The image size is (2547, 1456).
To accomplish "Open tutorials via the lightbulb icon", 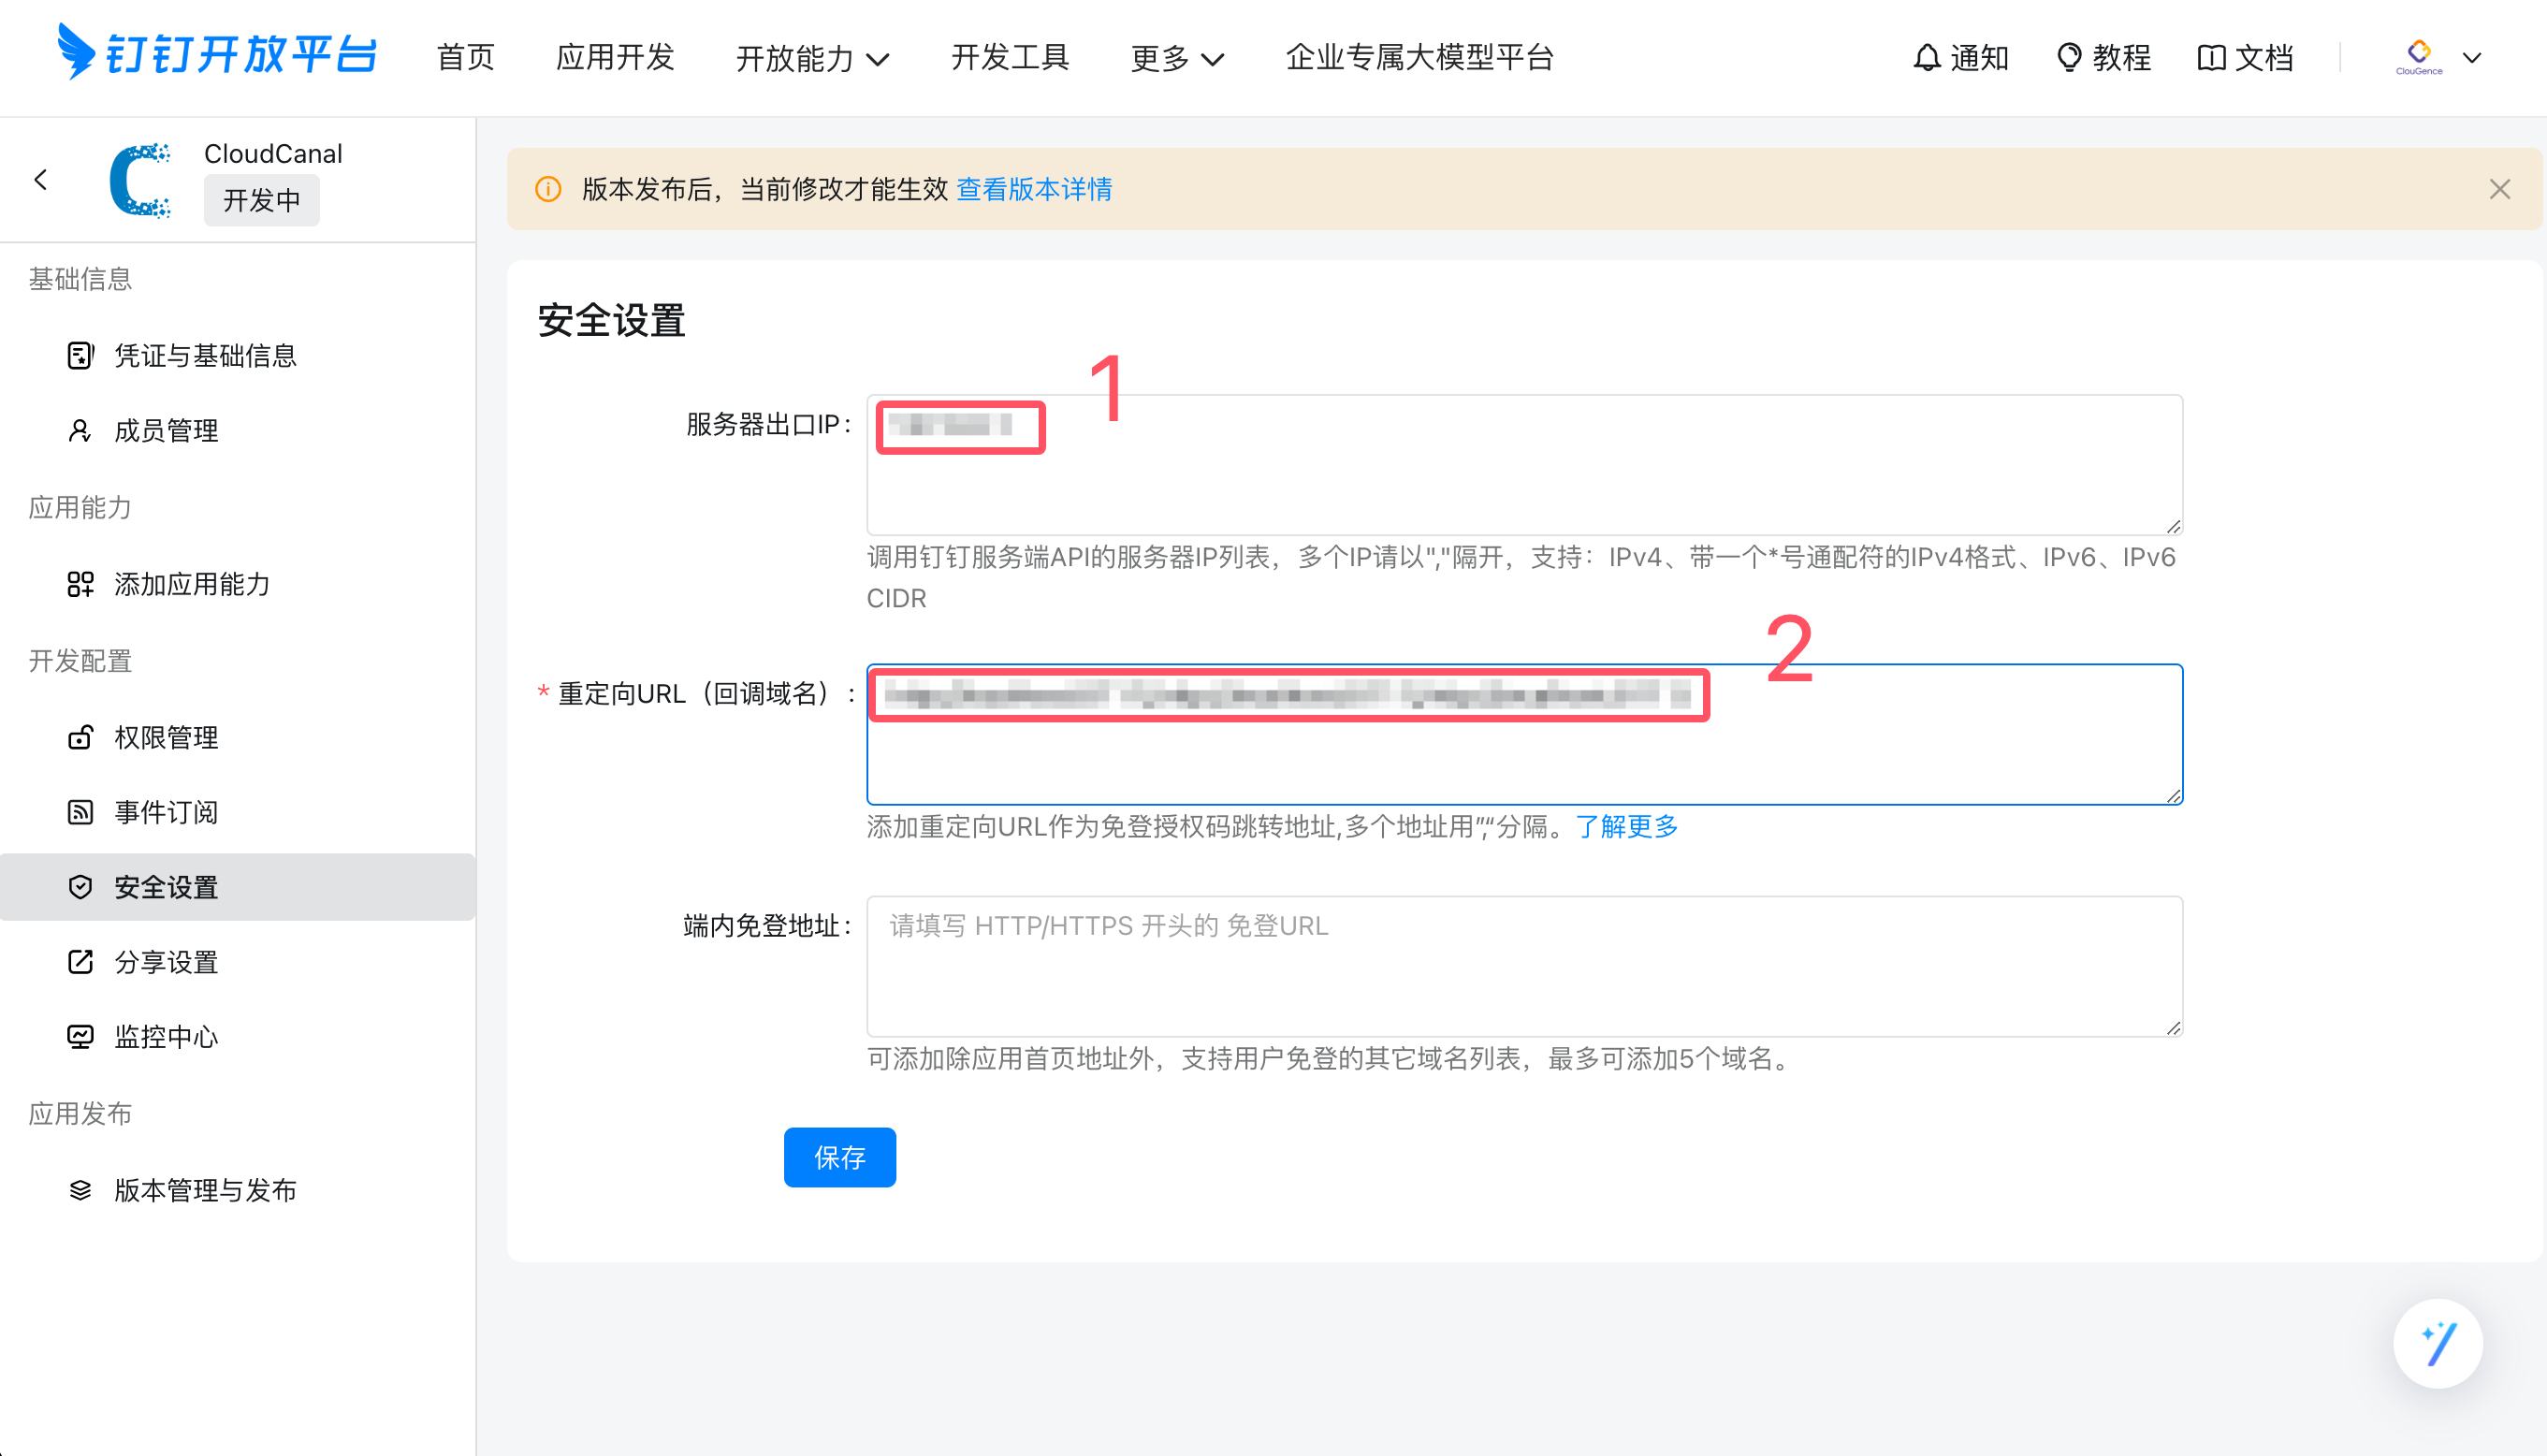I will pyautogui.click(x=2068, y=58).
